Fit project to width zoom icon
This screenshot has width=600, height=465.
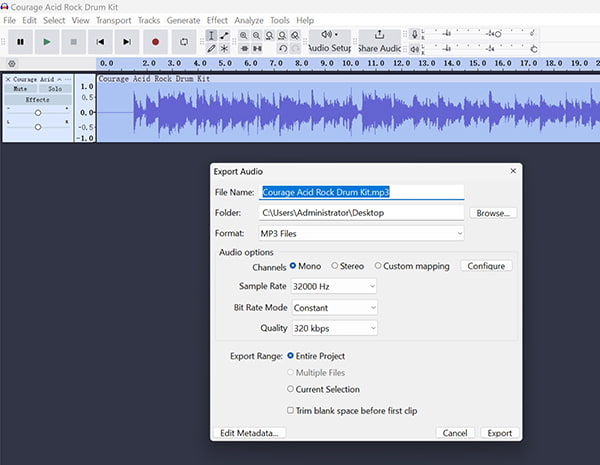pos(282,36)
